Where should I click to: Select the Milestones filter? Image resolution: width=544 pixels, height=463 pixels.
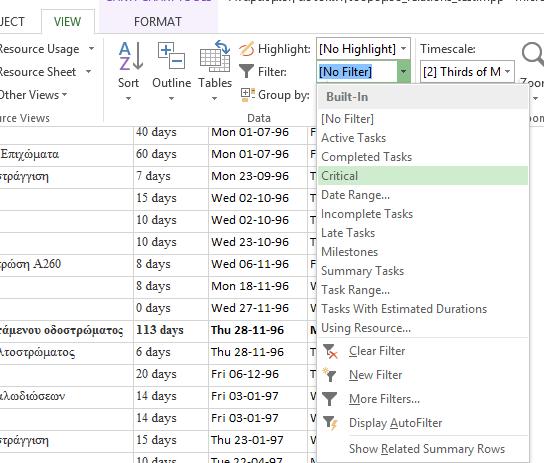423,252
